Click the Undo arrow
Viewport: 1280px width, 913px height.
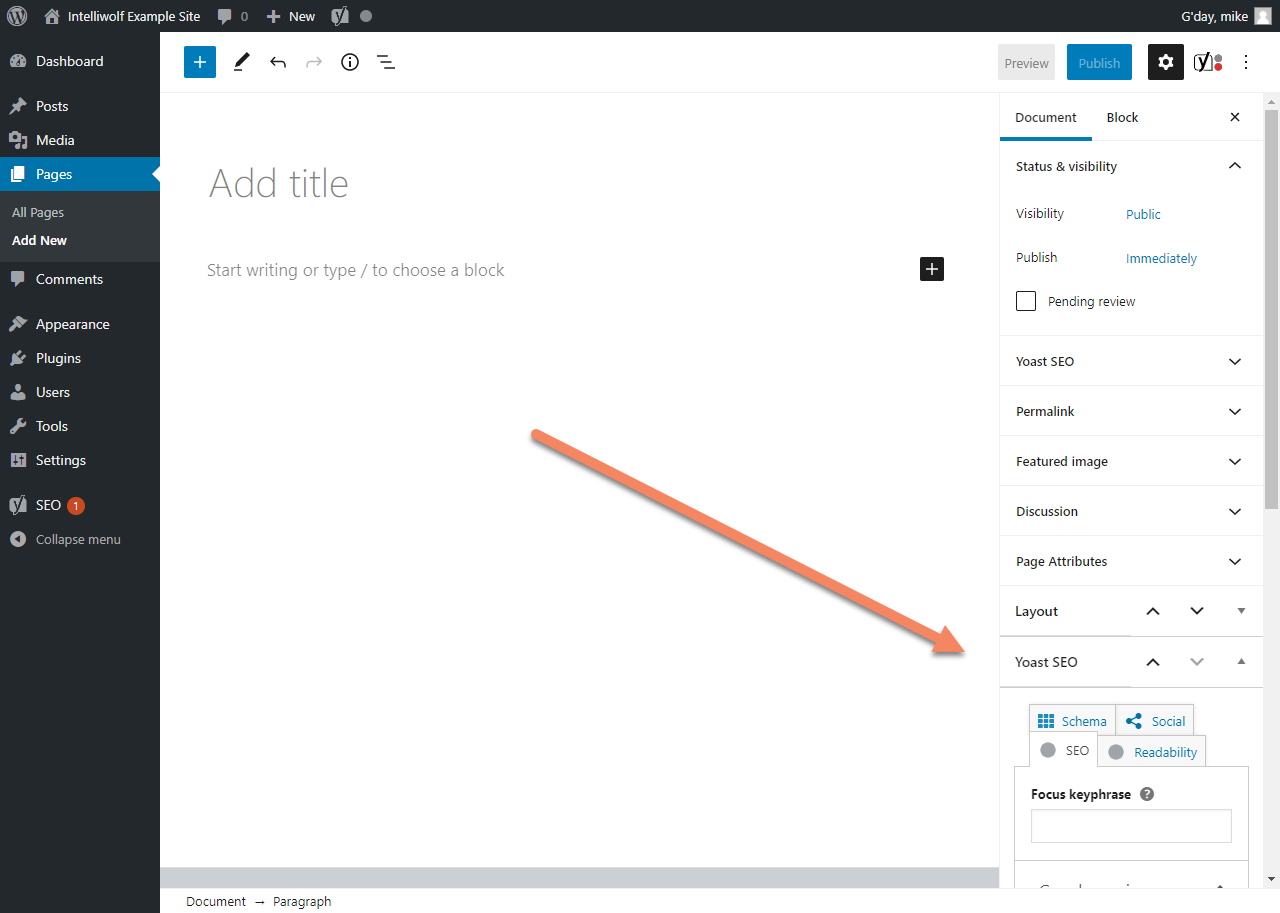[278, 62]
